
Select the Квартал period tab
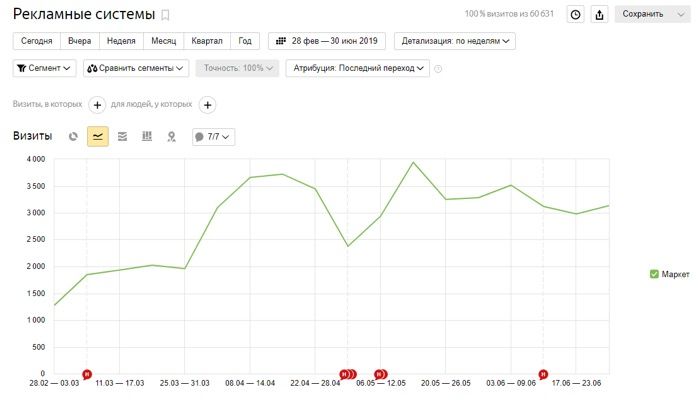pos(206,41)
